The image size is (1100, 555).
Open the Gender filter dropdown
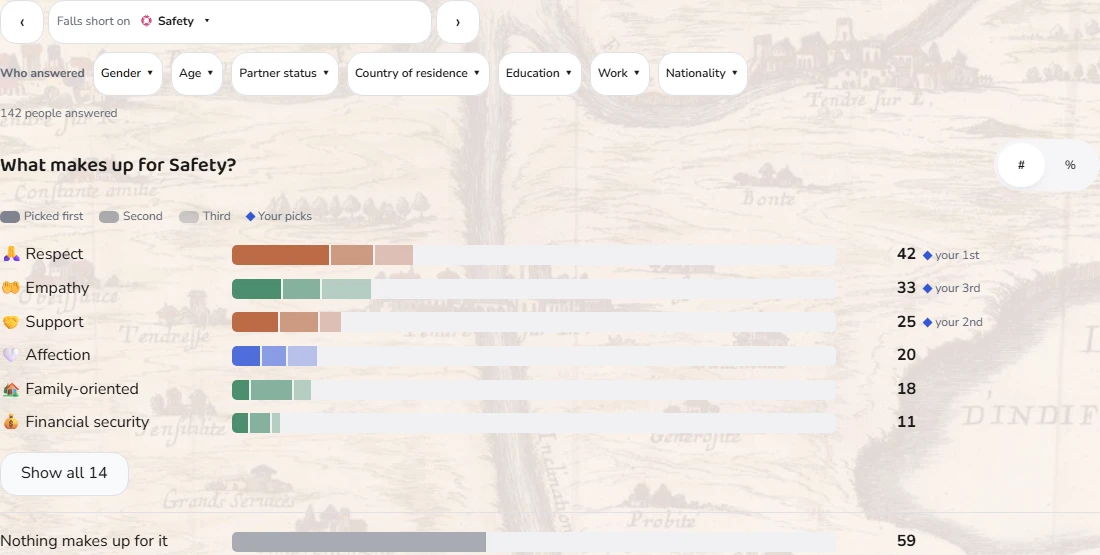click(x=128, y=74)
